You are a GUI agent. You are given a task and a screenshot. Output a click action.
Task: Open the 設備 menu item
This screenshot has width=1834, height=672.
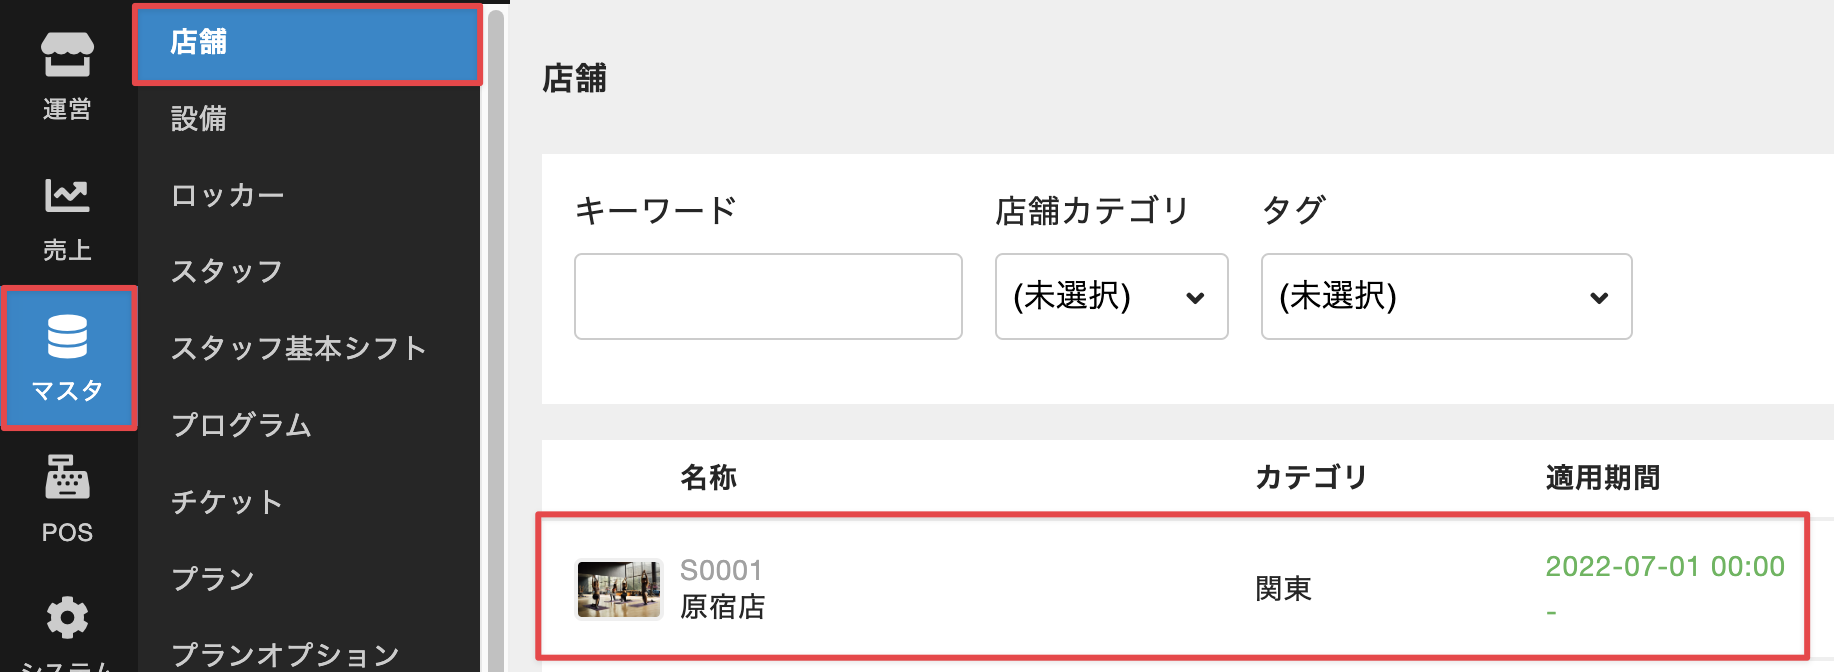(x=199, y=119)
